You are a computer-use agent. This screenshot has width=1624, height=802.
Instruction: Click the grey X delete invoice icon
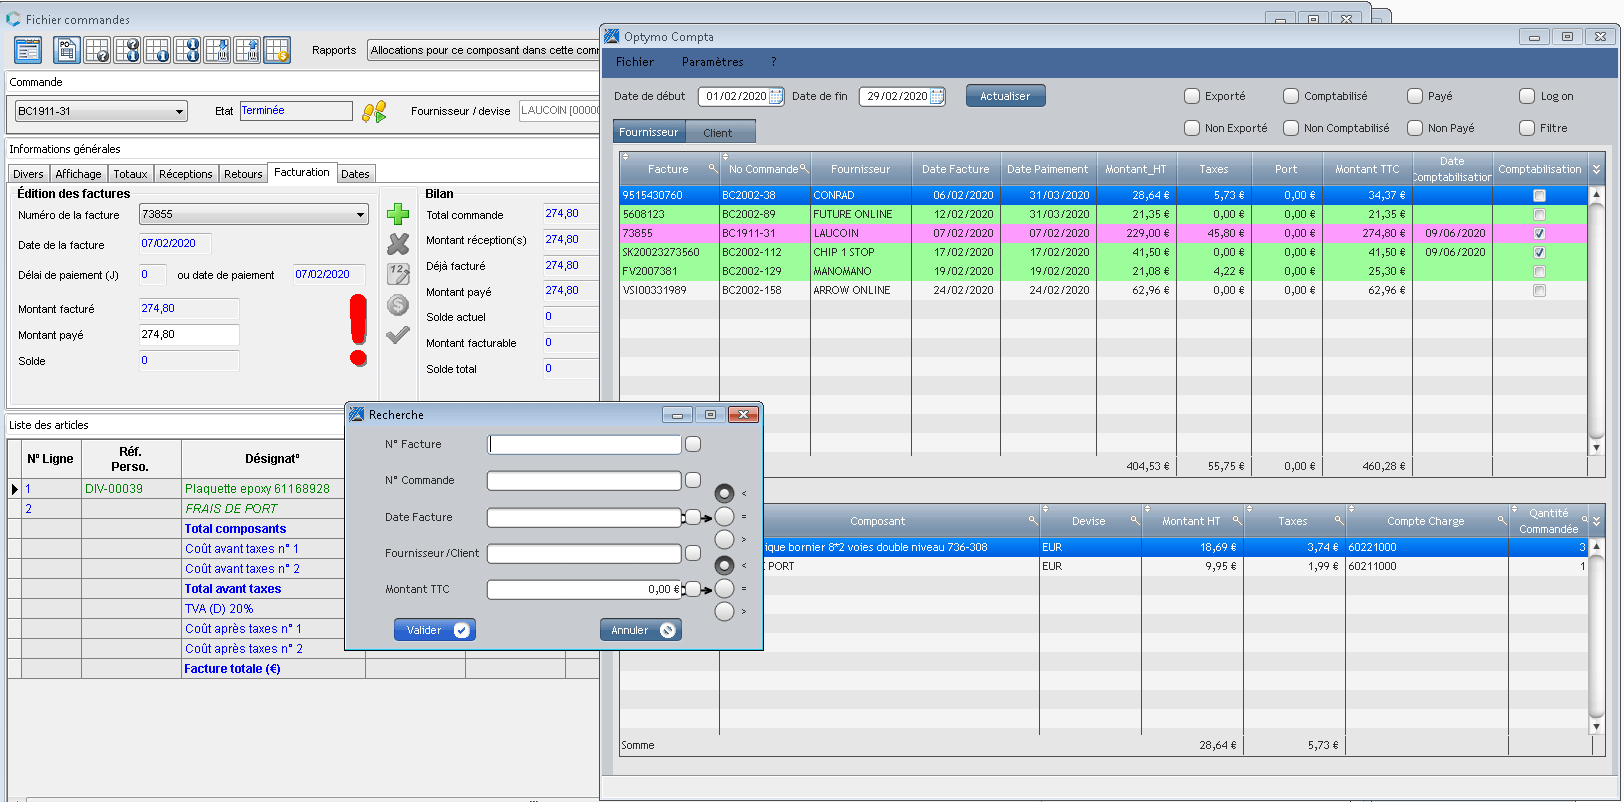398,244
